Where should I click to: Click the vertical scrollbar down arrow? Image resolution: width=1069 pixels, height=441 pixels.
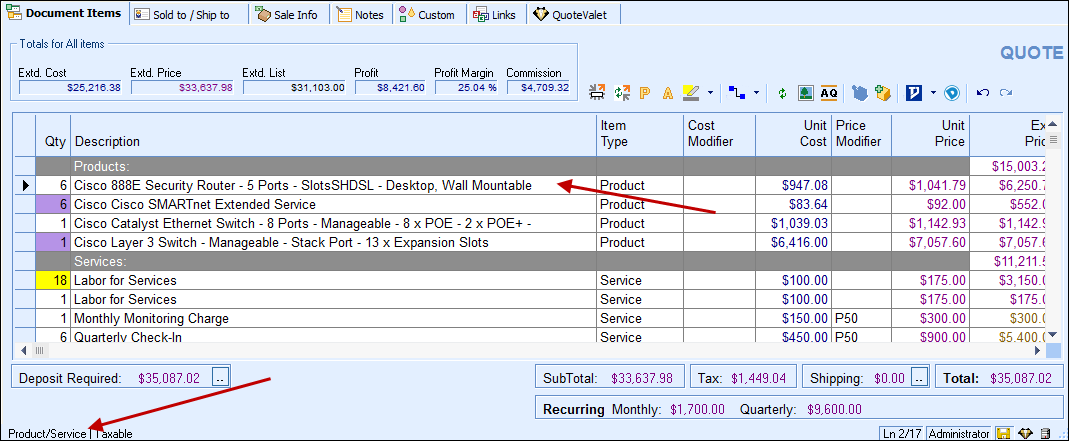[x=1053, y=335]
